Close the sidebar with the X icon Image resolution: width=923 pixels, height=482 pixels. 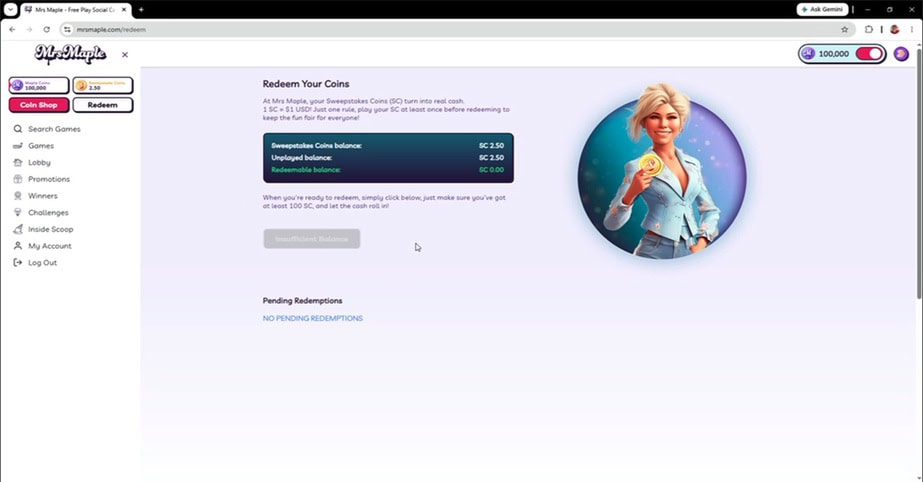125,55
